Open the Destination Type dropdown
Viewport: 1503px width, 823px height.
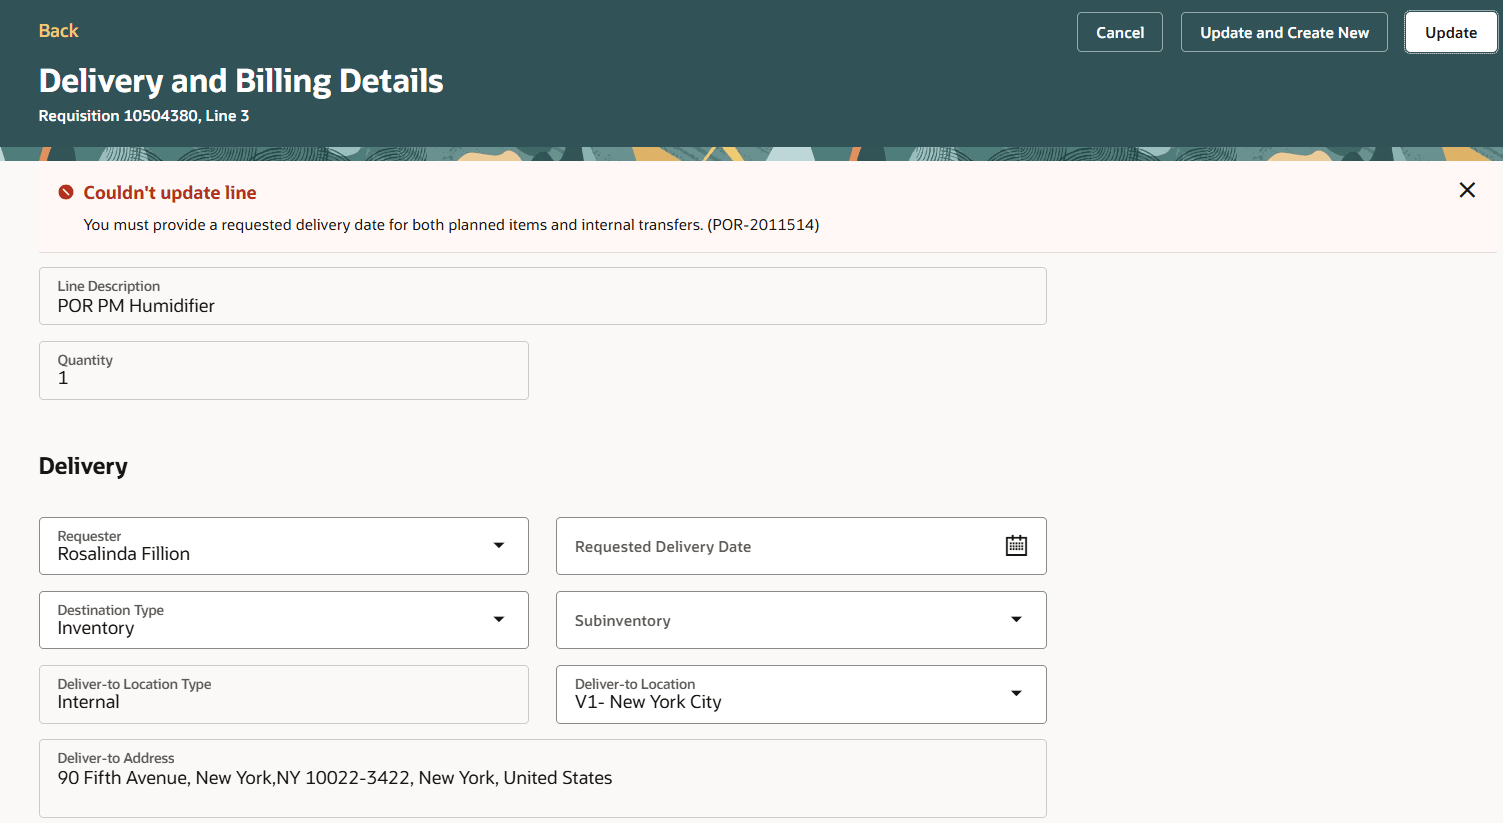[499, 620]
